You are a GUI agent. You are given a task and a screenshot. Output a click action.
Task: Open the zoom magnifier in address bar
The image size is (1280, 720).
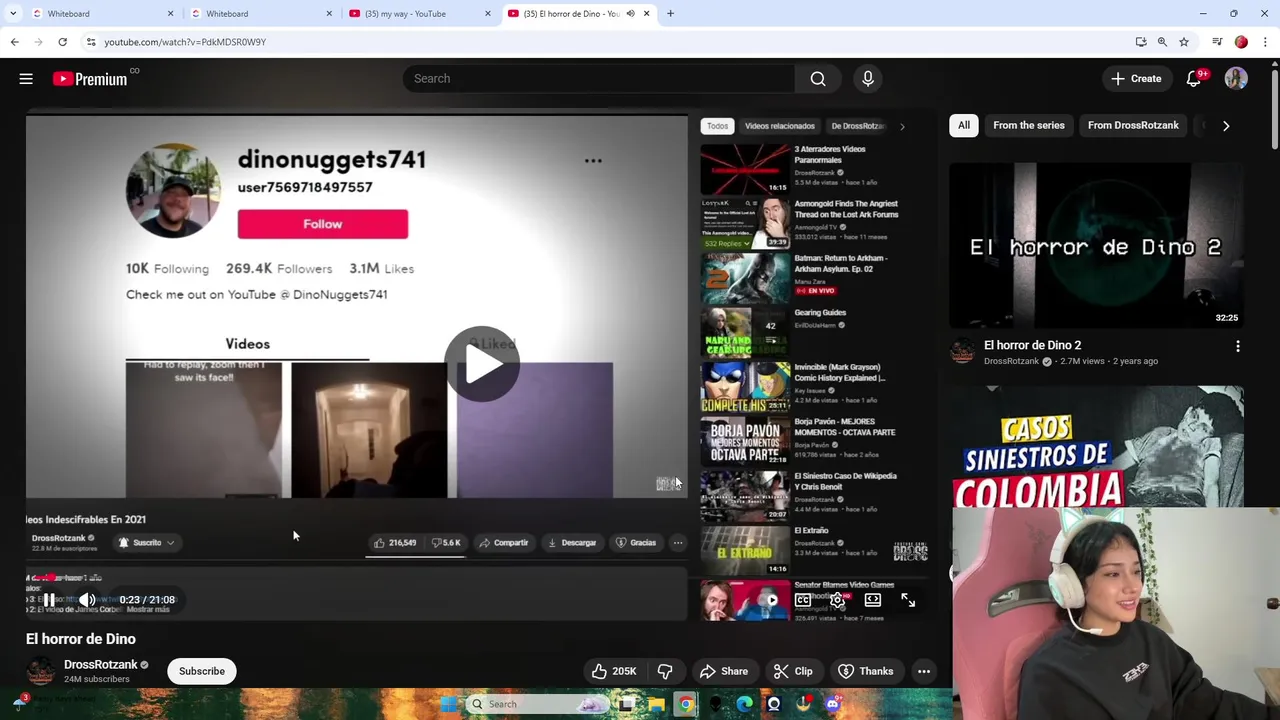[1162, 42]
